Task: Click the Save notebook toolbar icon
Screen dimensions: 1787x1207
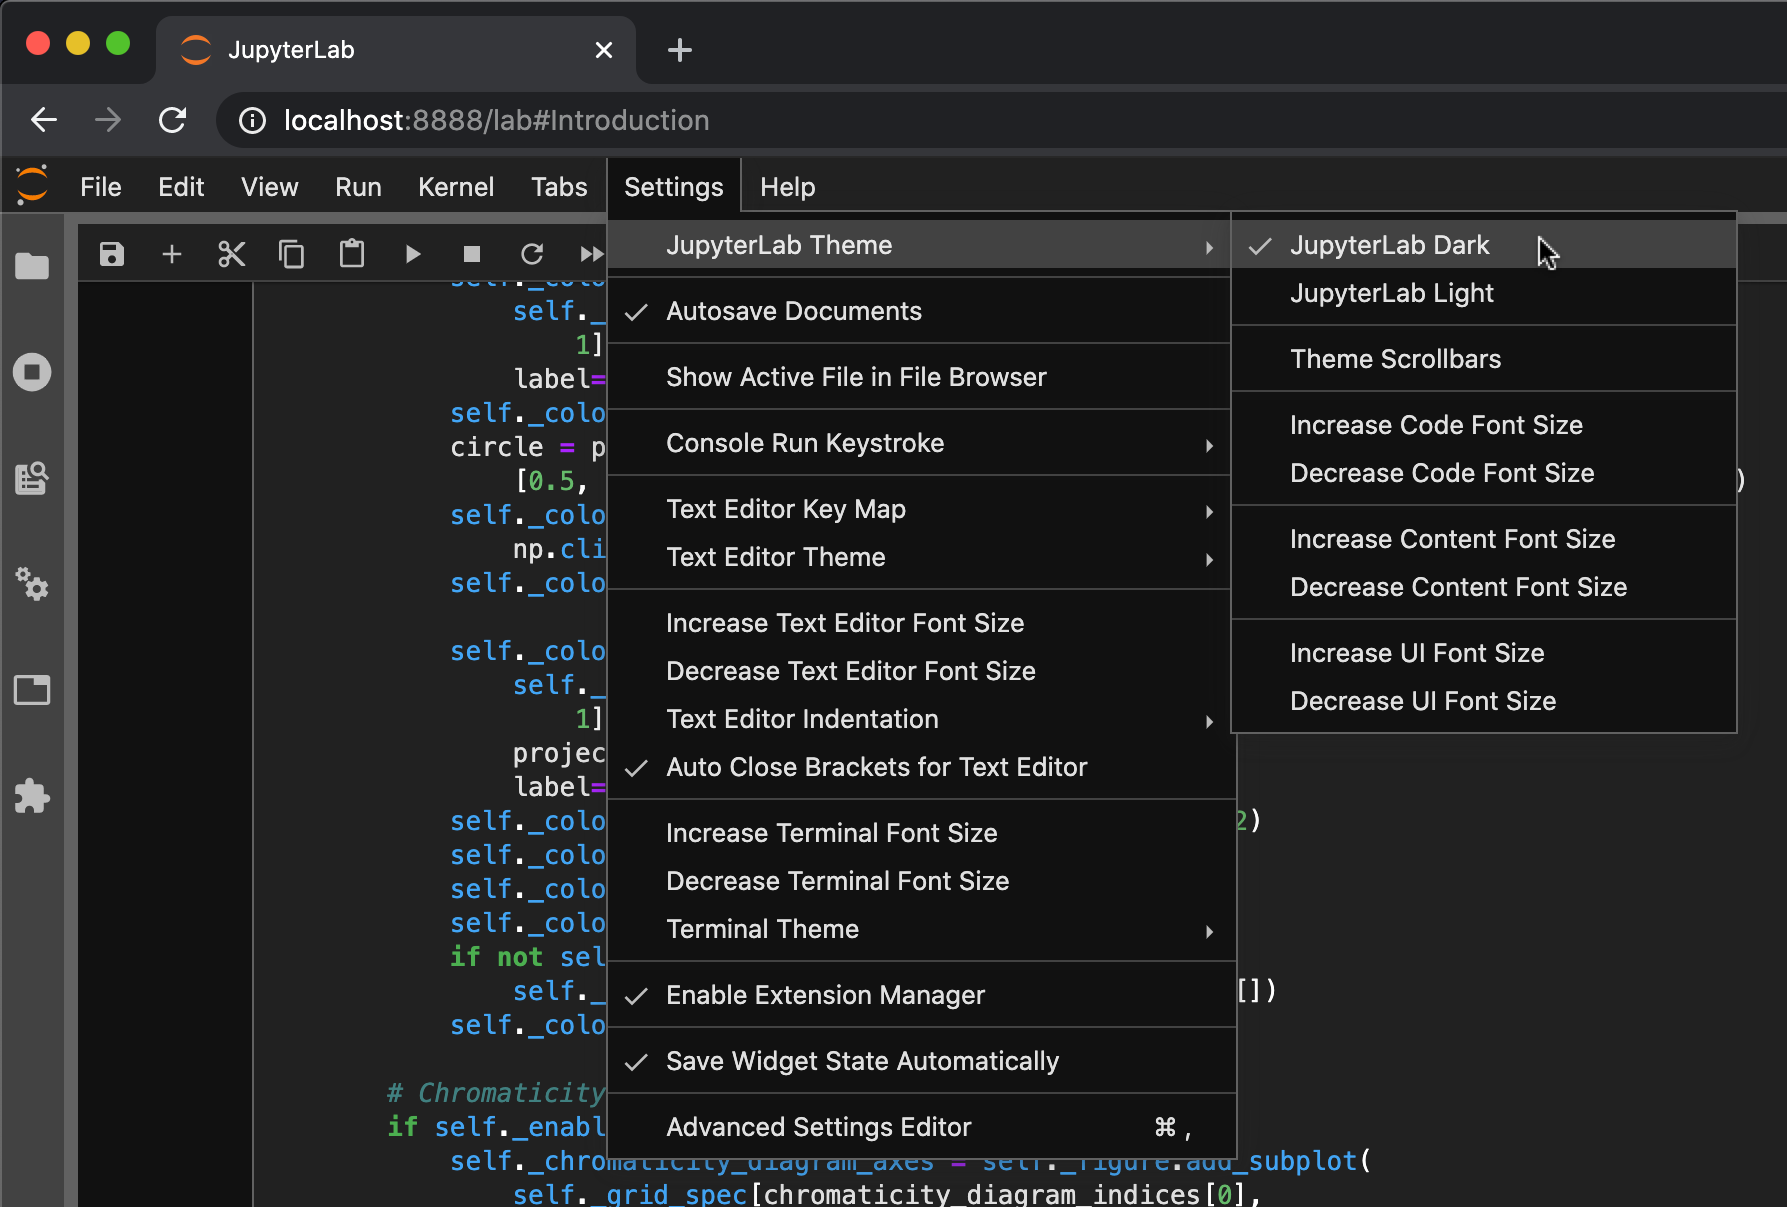Action: click(x=112, y=254)
